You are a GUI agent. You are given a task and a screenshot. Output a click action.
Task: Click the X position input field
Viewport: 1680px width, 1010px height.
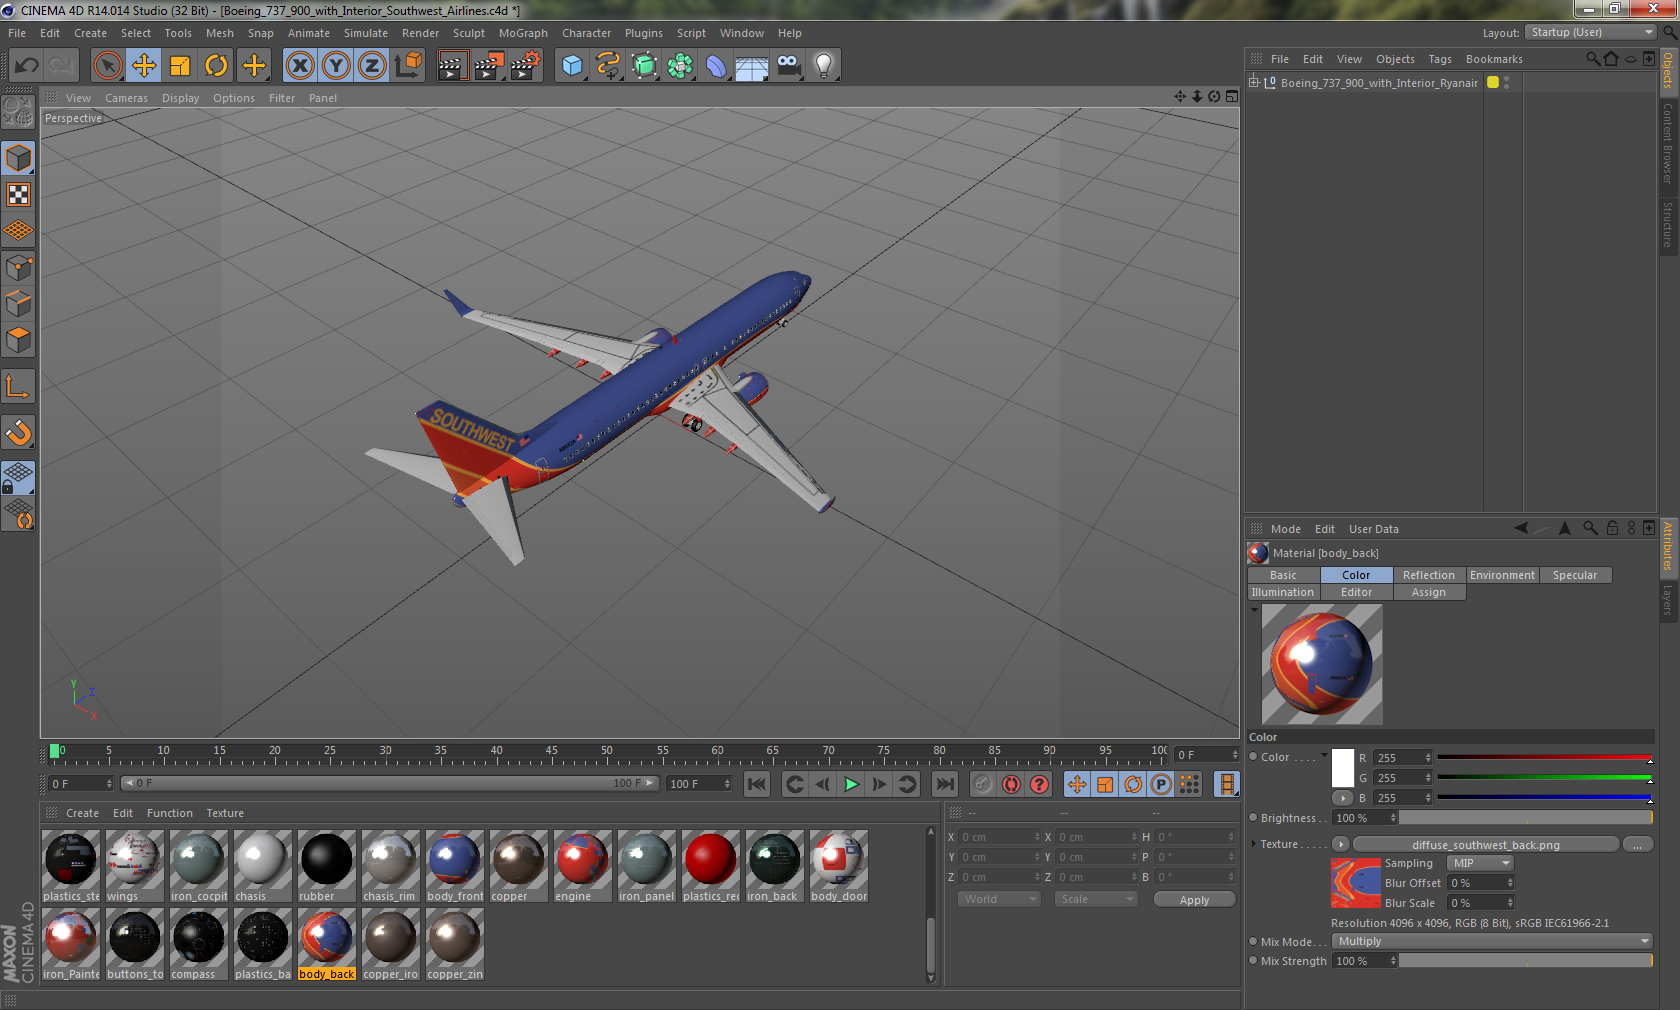[x=1001, y=837]
